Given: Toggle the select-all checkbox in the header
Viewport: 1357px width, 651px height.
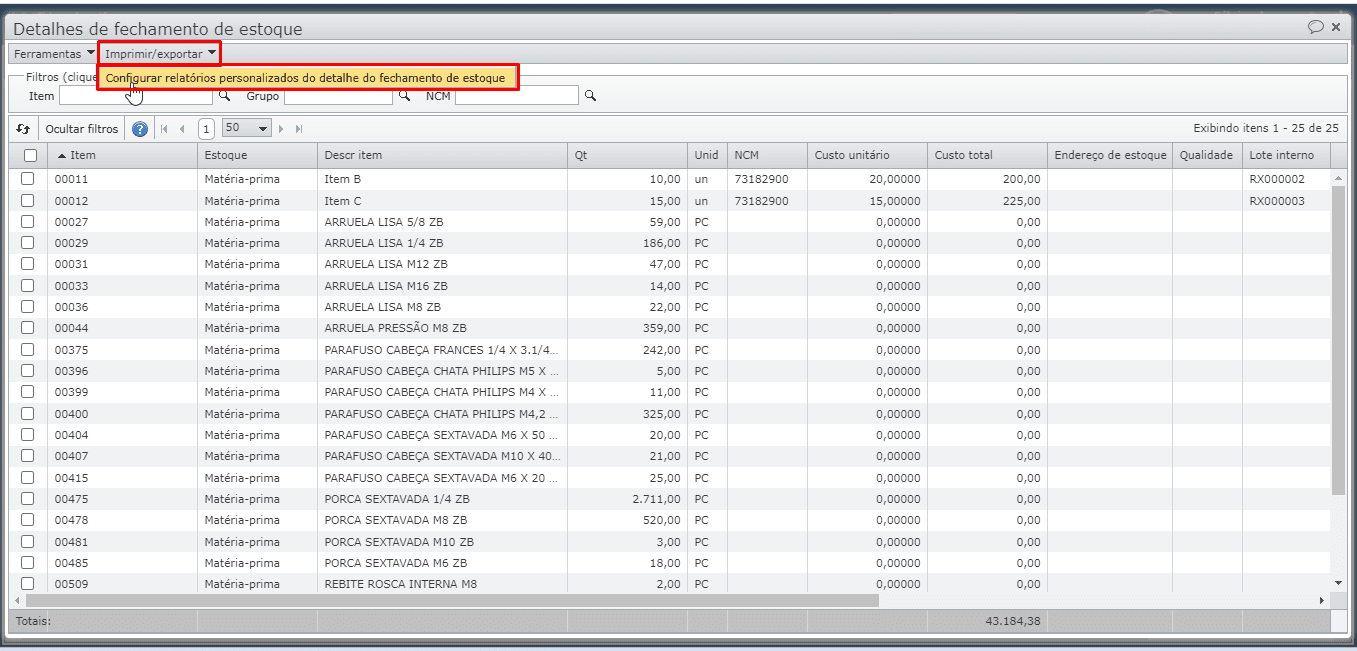Looking at the screenshot, I should click(30, 156).
